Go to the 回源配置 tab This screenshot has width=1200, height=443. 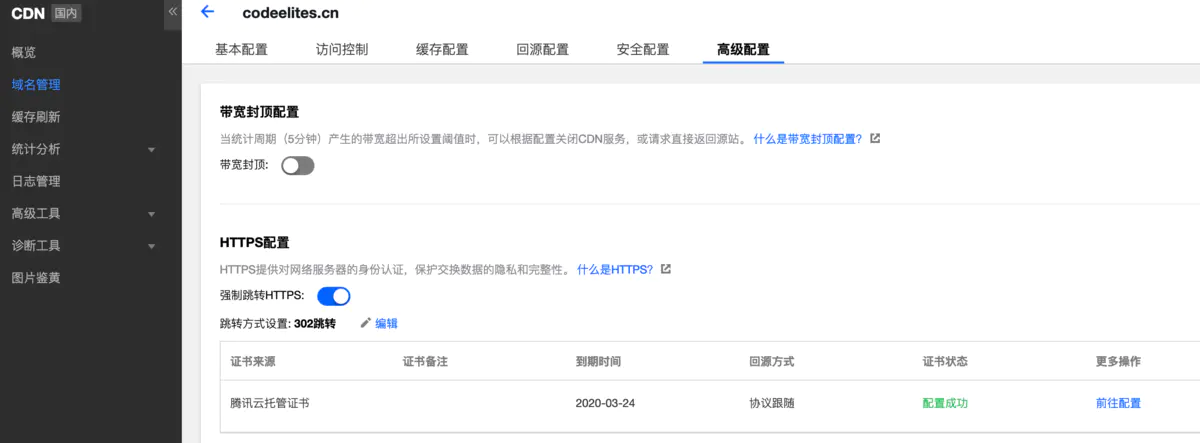(542, 49)
